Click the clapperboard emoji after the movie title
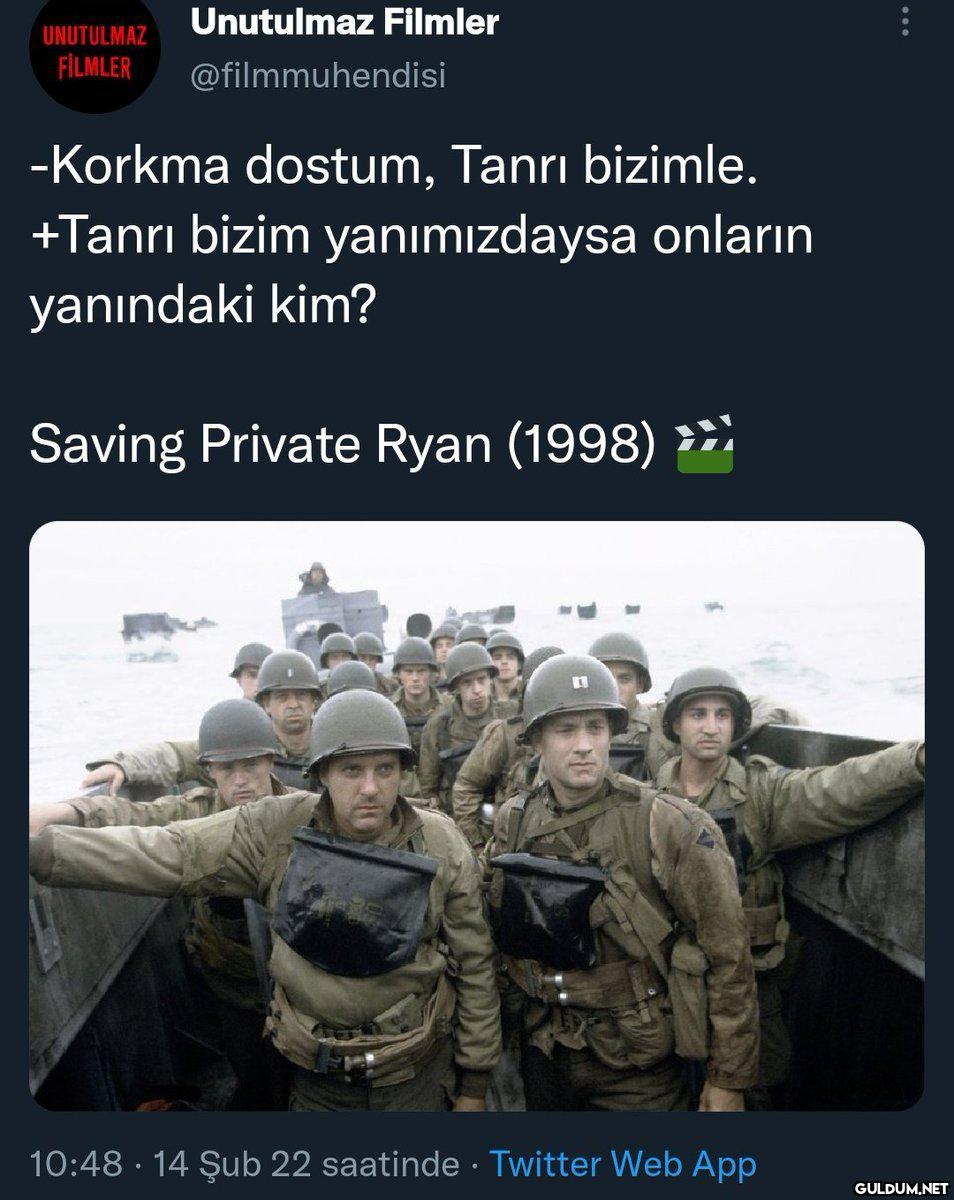Viewport: 954px width, 1200px height. click(x=705, y=444)
